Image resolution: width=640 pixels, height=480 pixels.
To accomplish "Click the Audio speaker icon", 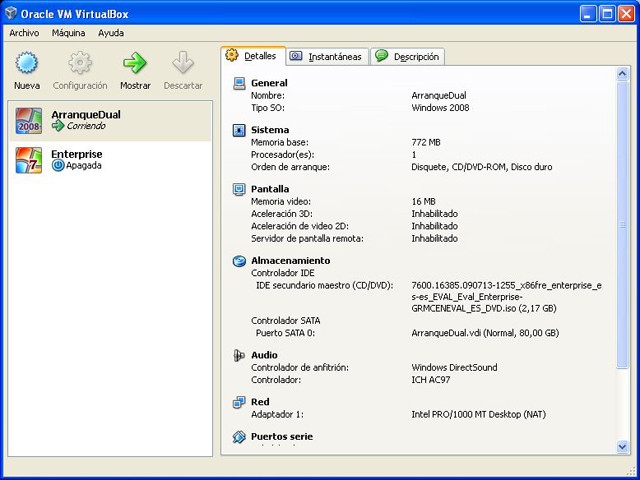I will pos(239,355).
